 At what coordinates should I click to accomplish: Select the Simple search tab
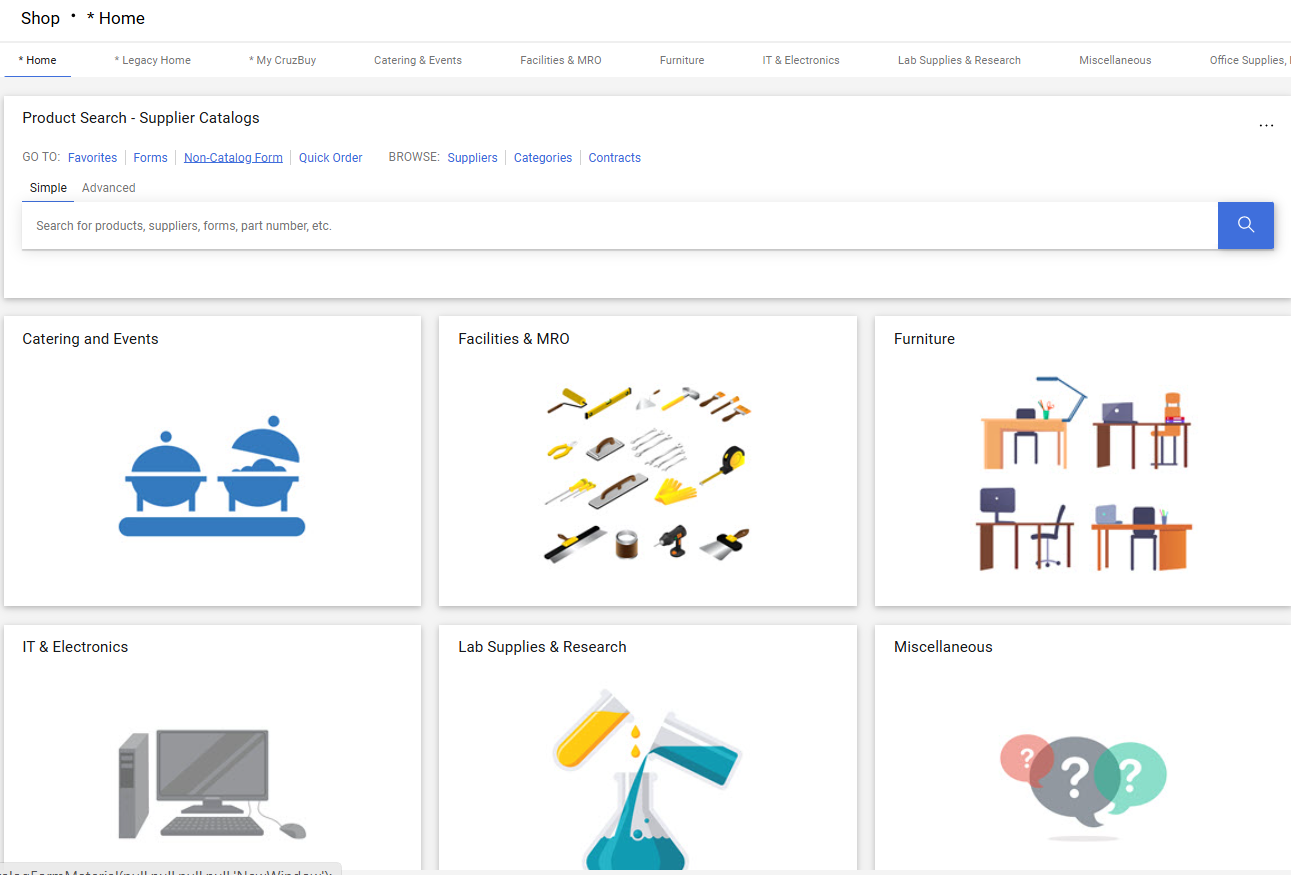(48, 188)
